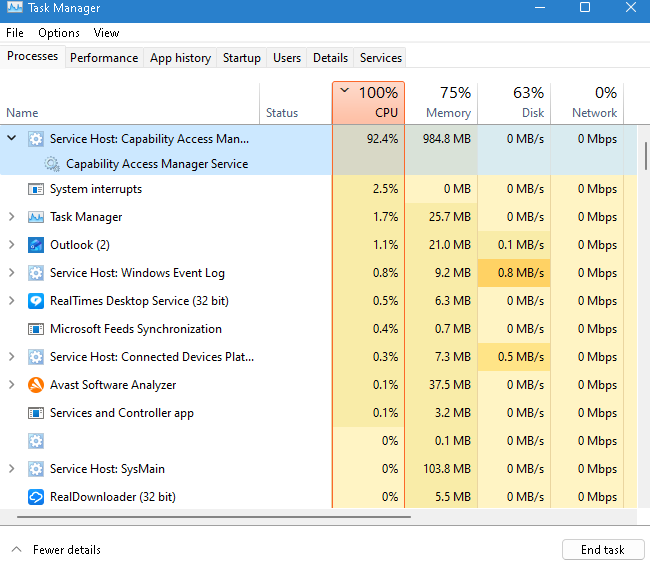Click the 92.4% CPU value

tap(382, 139)
